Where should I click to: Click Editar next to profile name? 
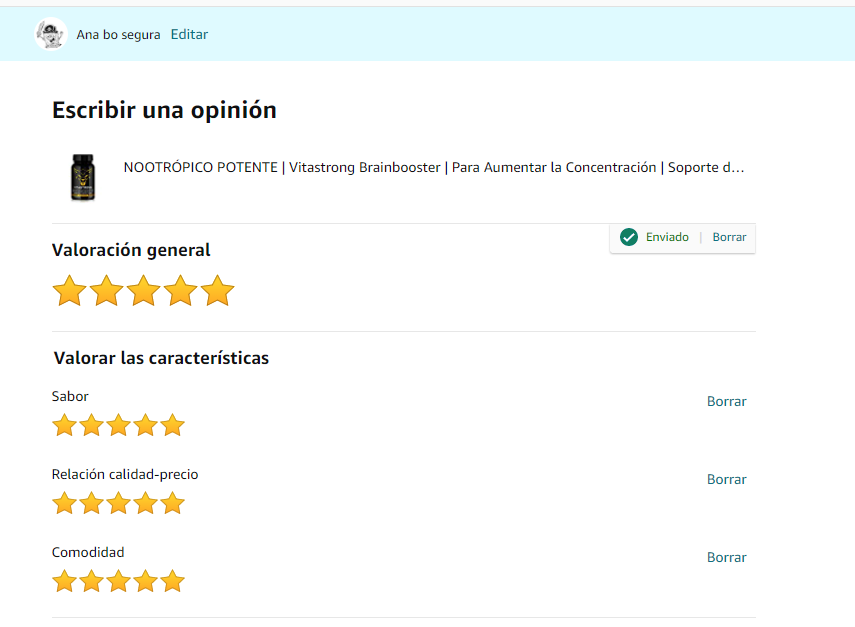pos(189,34)
